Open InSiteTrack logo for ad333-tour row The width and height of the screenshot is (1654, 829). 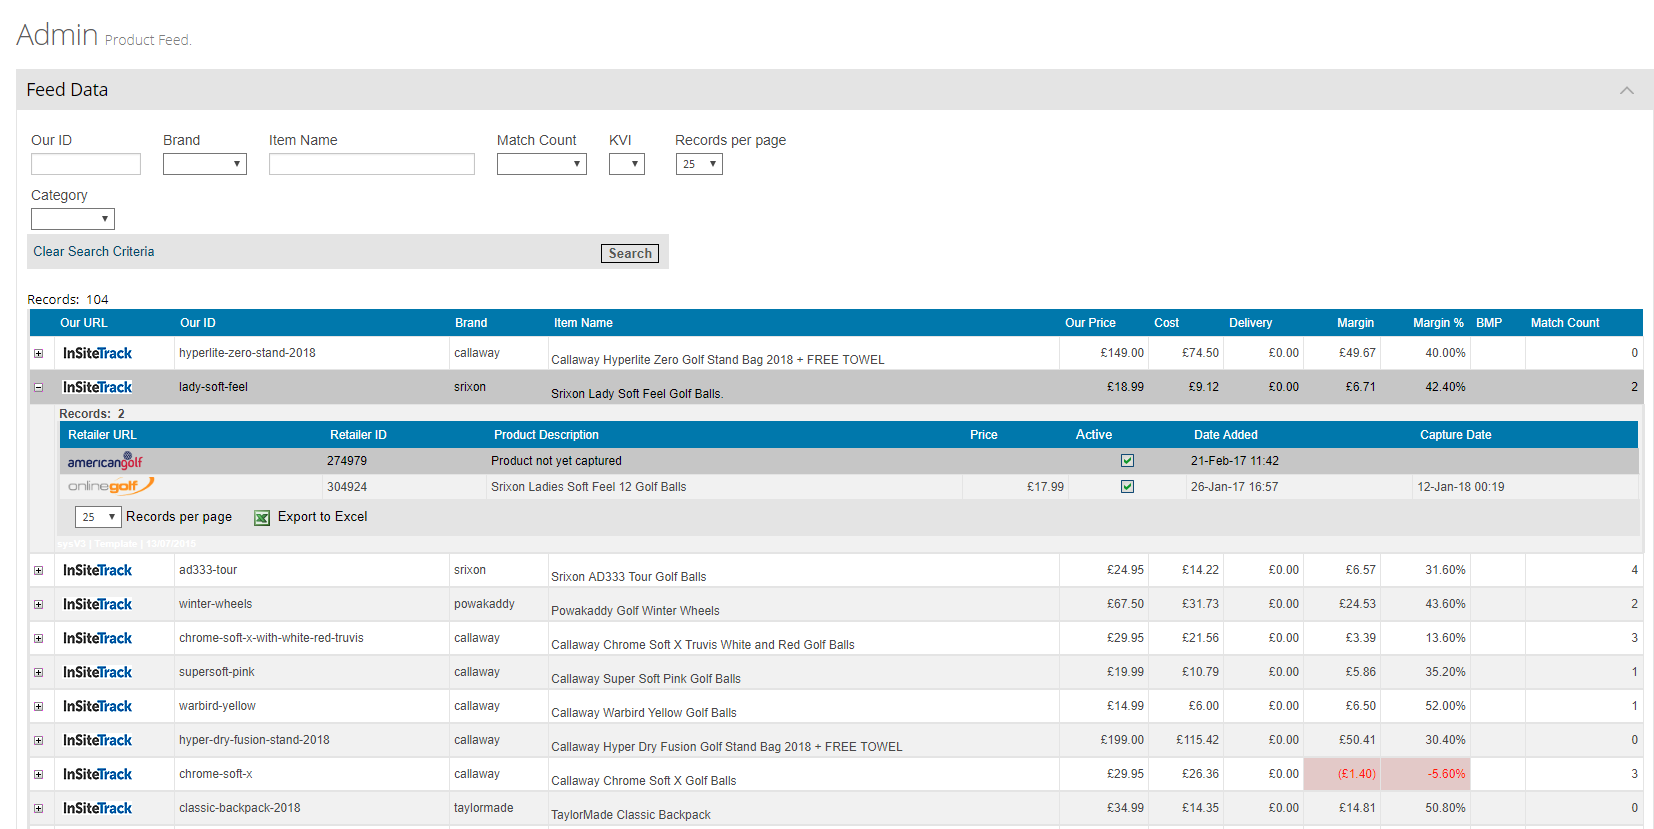[97, 570]
